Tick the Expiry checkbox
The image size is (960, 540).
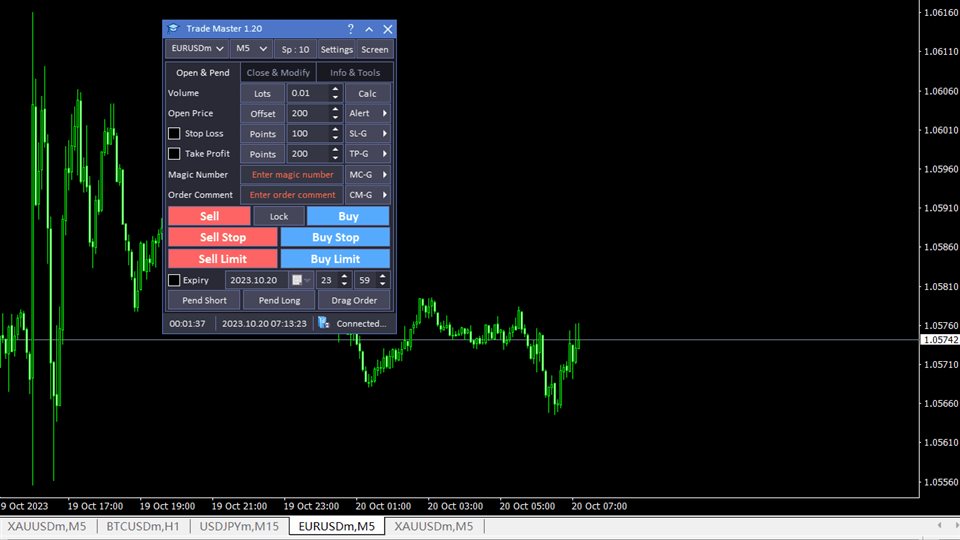click(174, 280)
